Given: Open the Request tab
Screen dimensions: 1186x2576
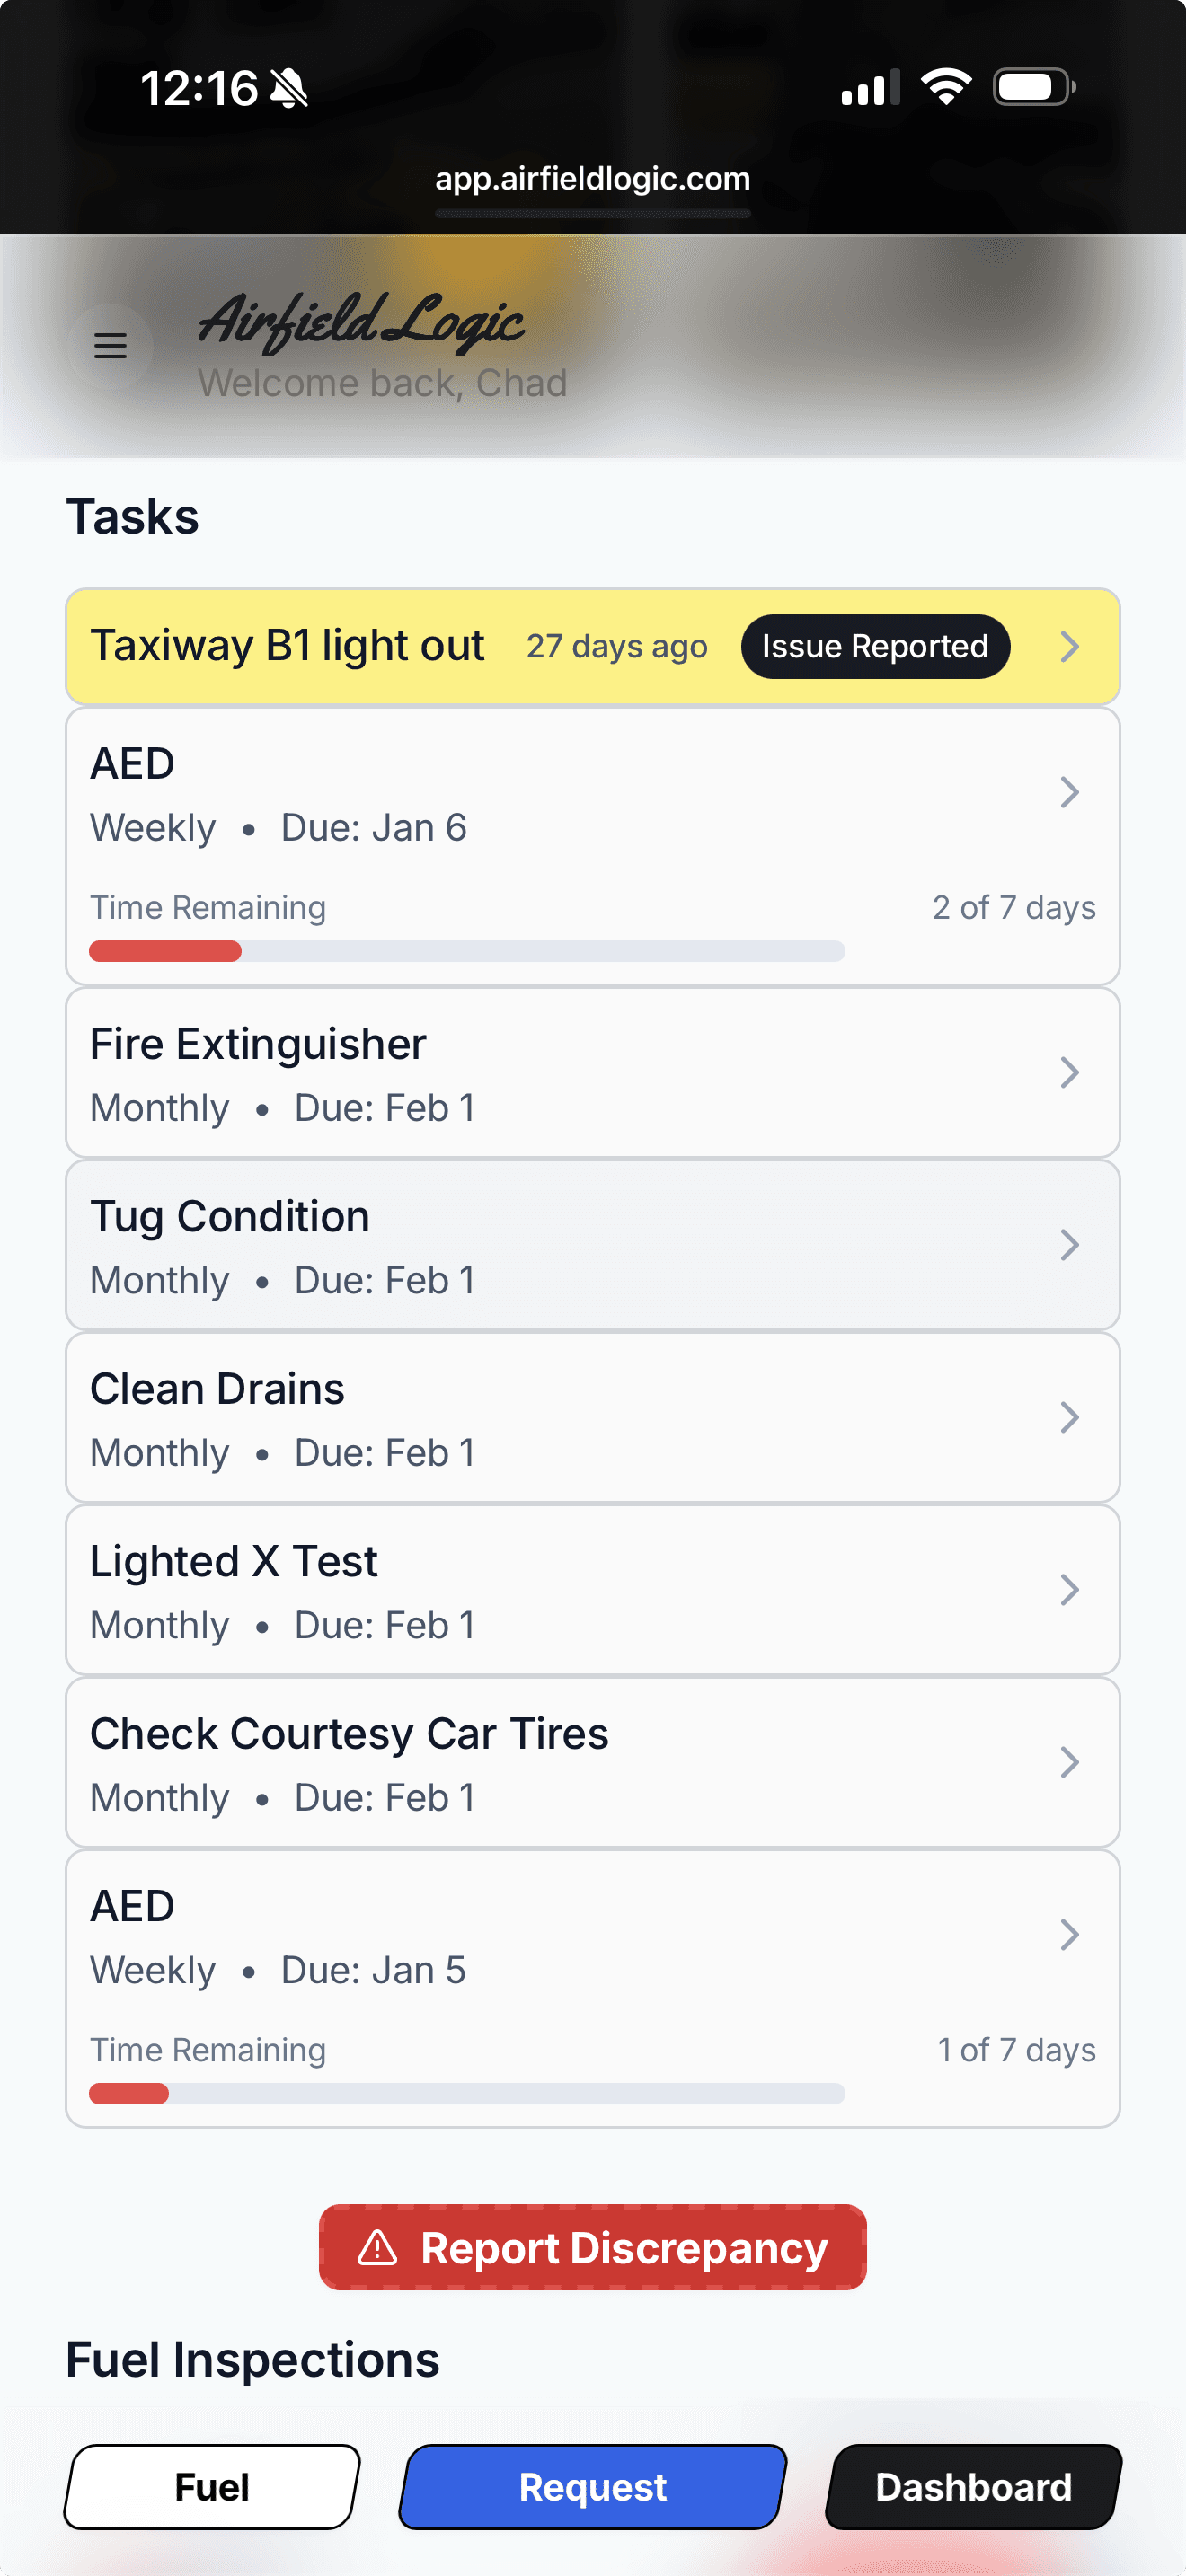Looking at the screenshot, I should [x=593, y=2487].
